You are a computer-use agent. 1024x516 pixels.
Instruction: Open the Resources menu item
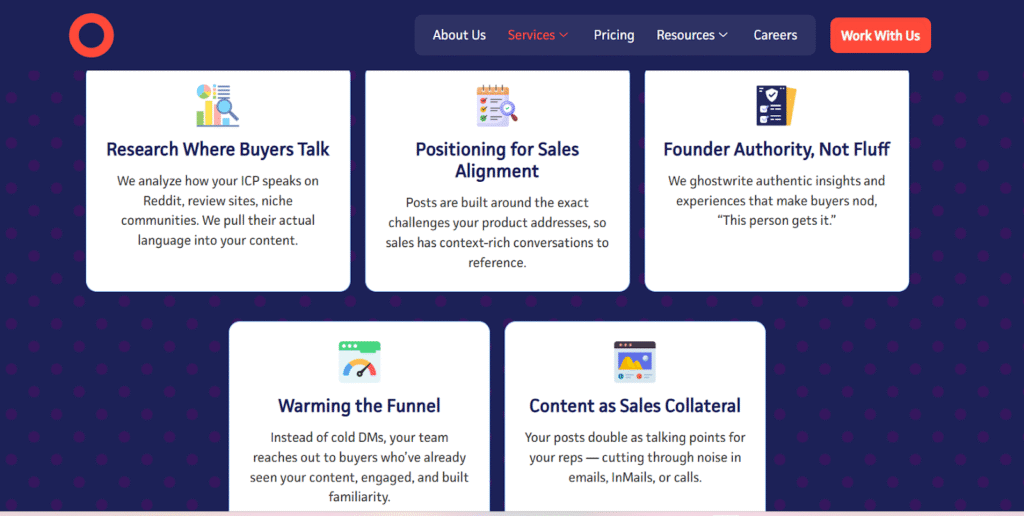[685, 35]
